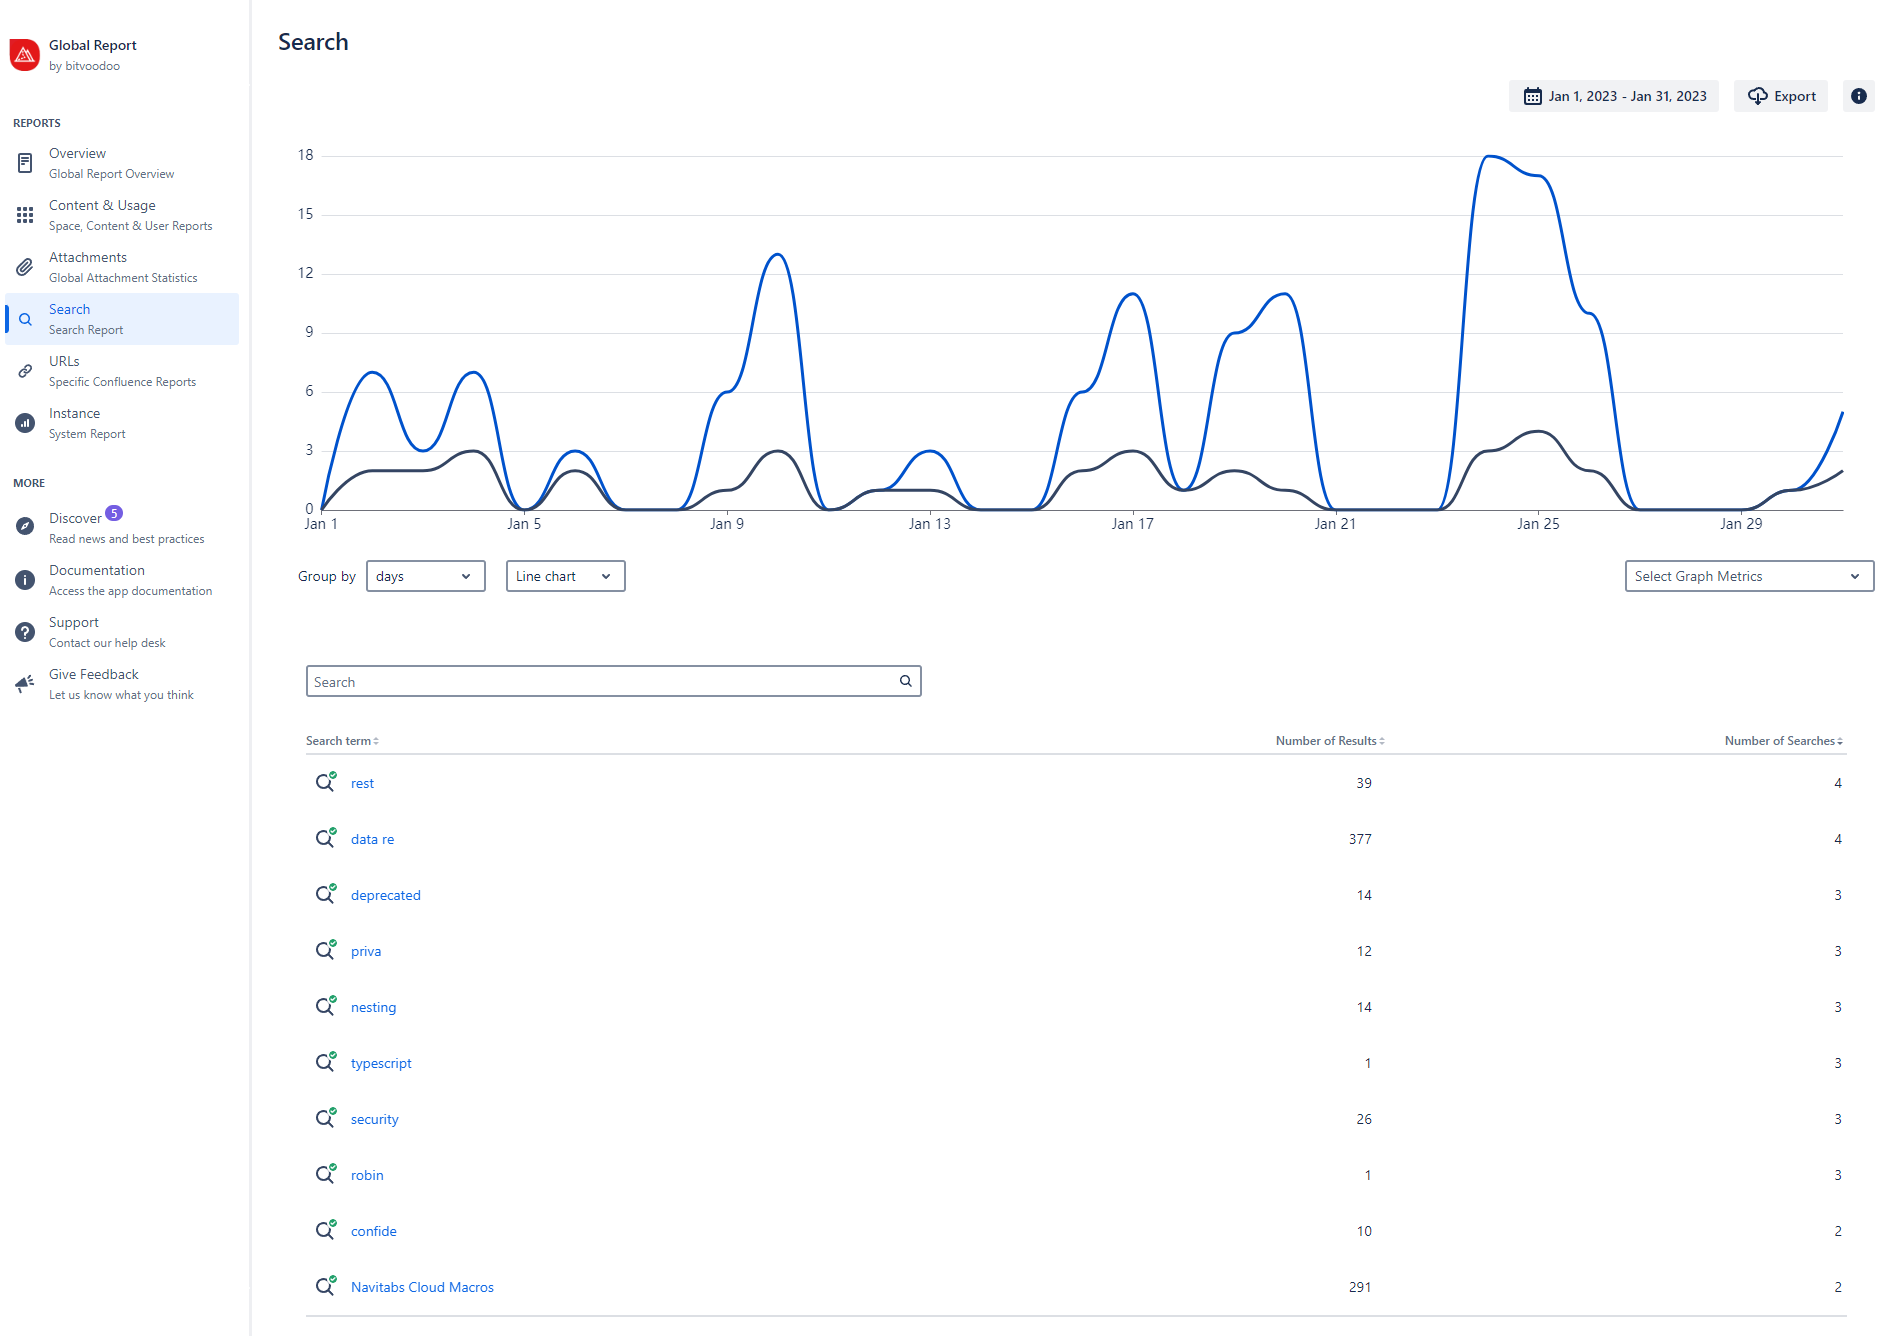This screenshot has width=1885, height=1336.
Task: Click the Discover compass icon
Action: point(25,526)
